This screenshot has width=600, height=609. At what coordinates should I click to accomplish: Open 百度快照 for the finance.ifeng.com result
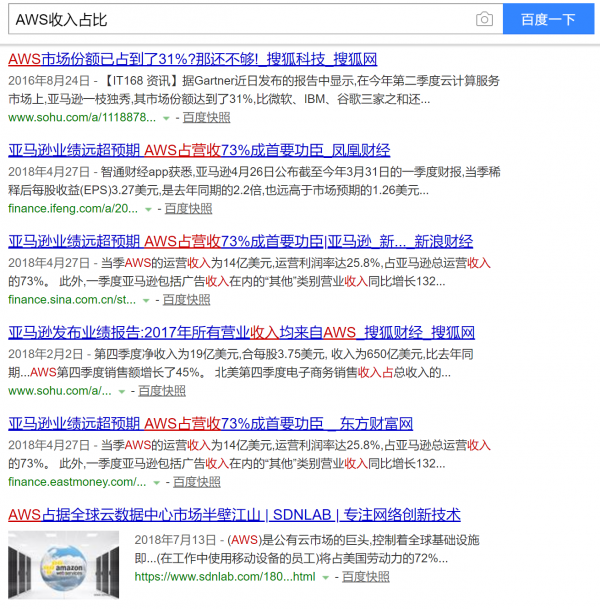(x=189, y=208)
